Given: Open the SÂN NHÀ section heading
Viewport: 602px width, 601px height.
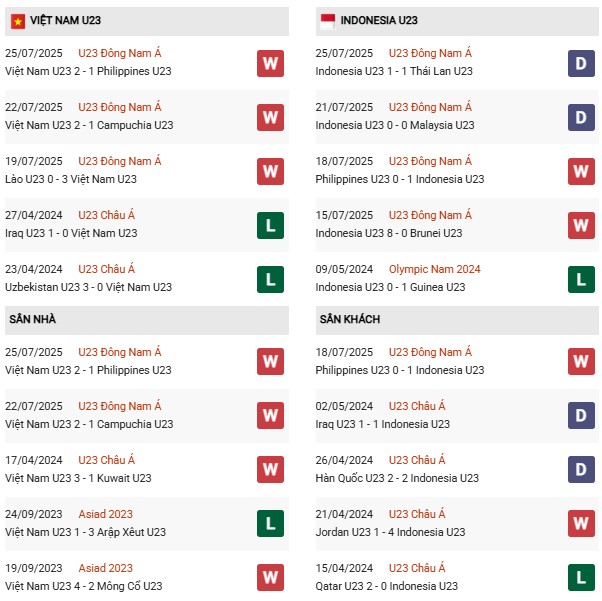Looking at the screenshot, I should pyautogui.click(x=32, y=319).
